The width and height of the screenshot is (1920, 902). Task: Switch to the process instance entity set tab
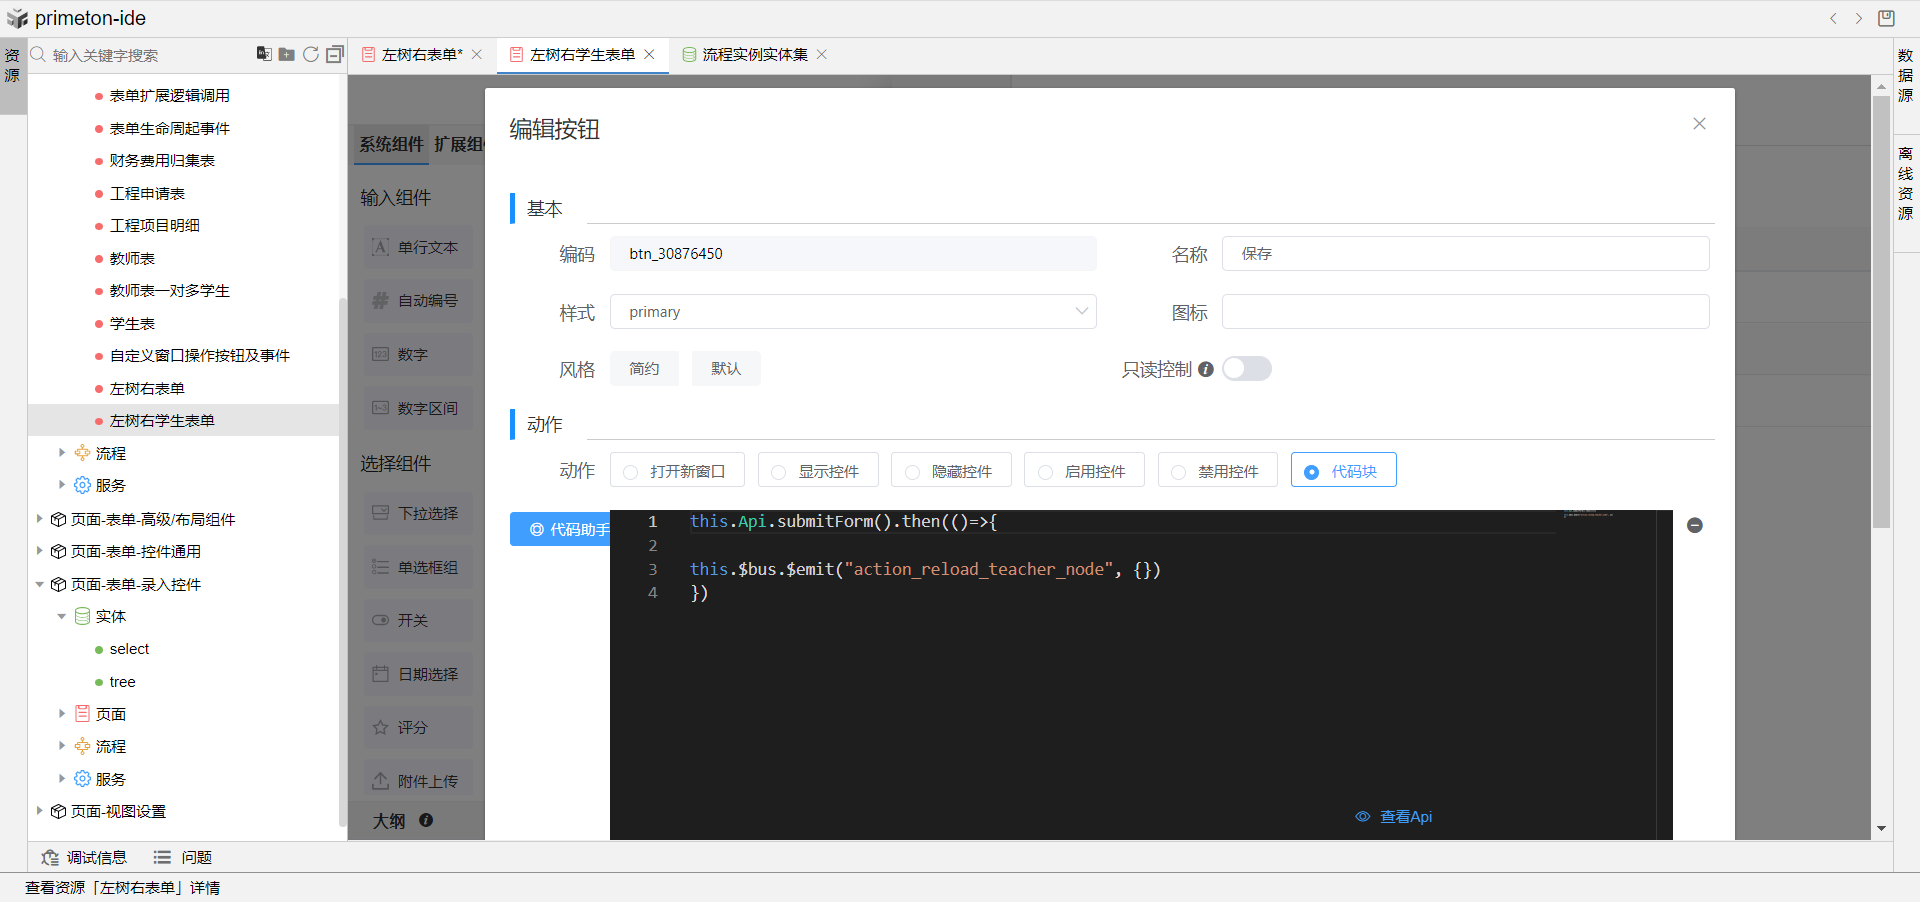754,54
